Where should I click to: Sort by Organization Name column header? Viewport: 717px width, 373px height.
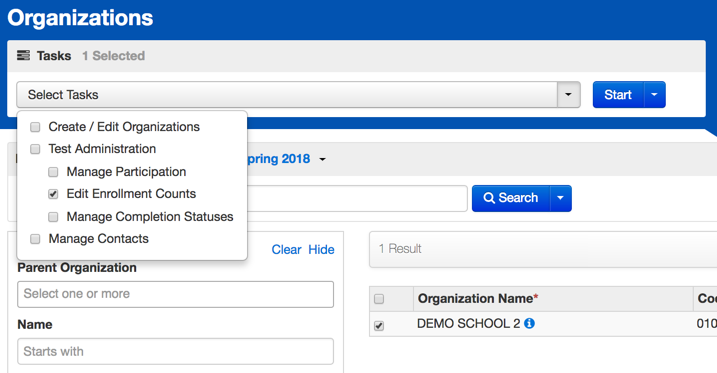478,298
